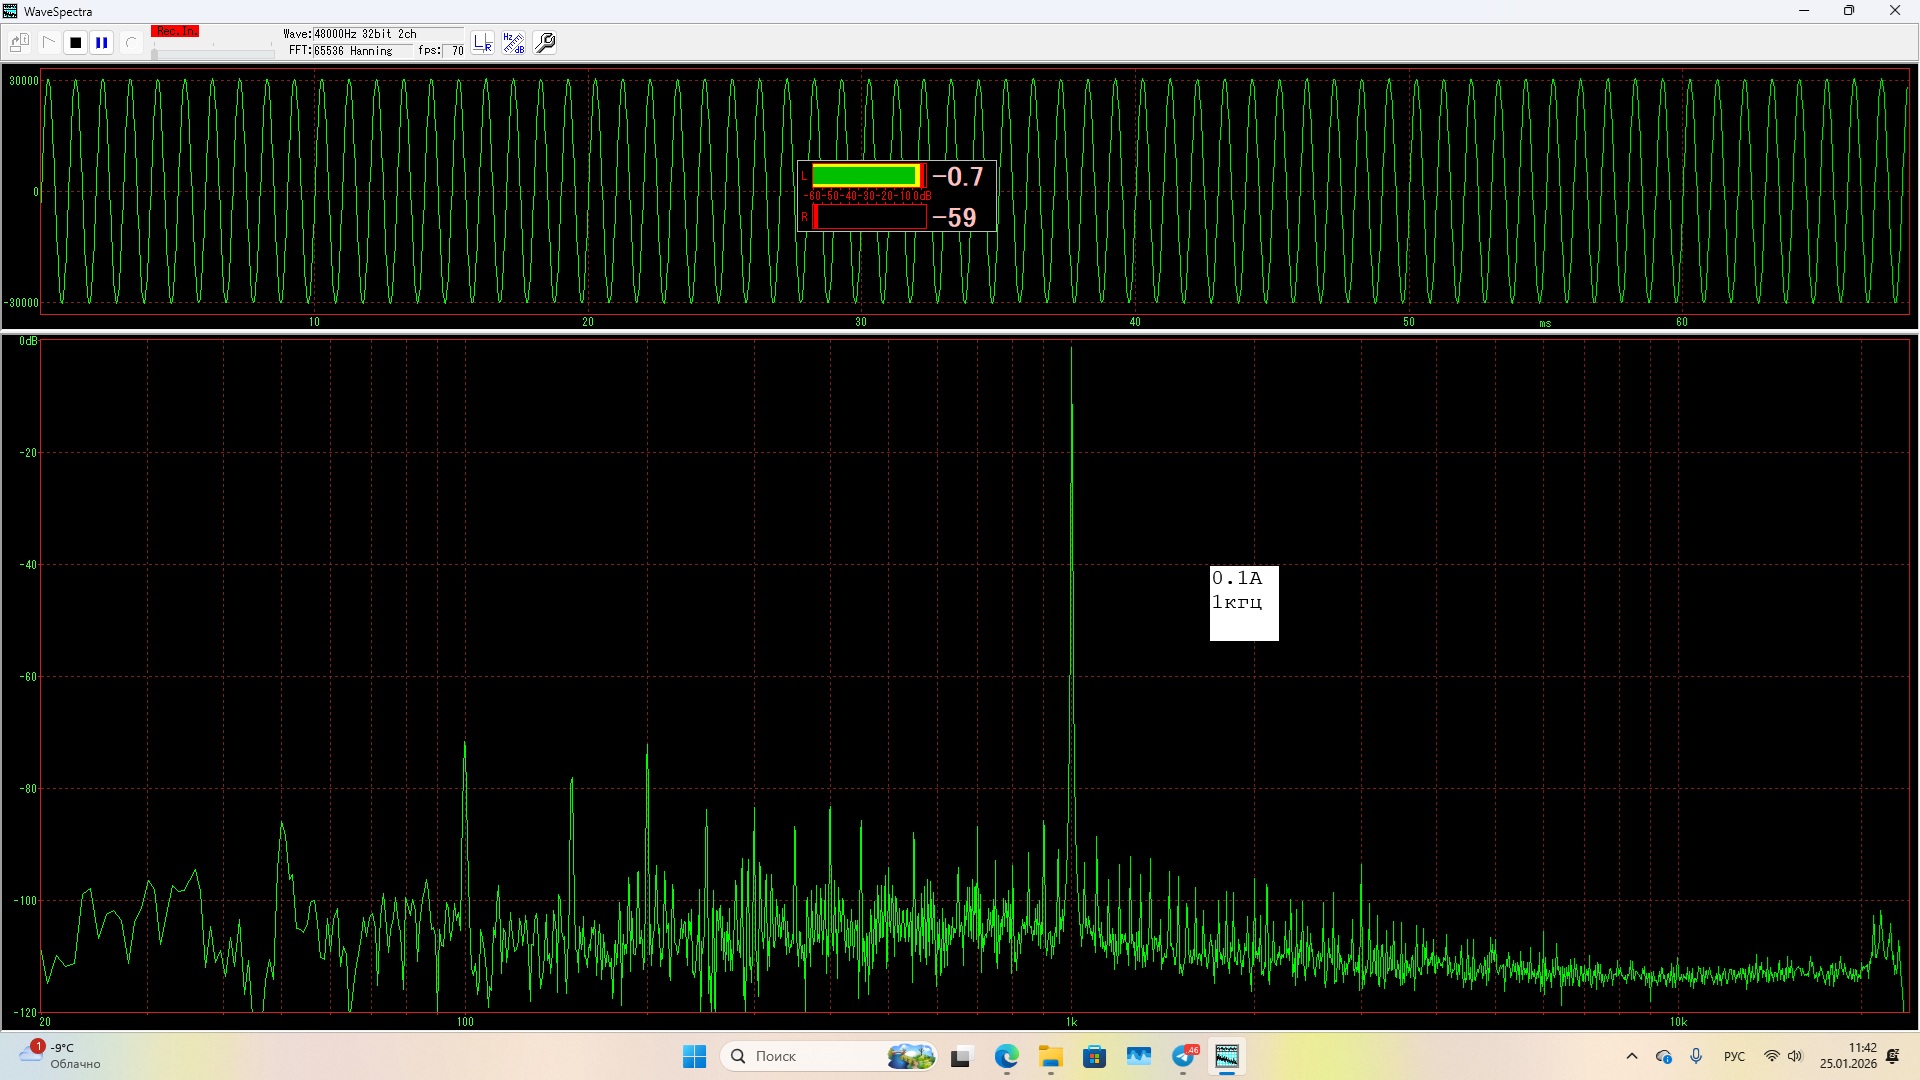This screenshot has width=1920, height=1080.
Task: Open File Explorer from the taskbar
Action: [x=1050, y=1056]
